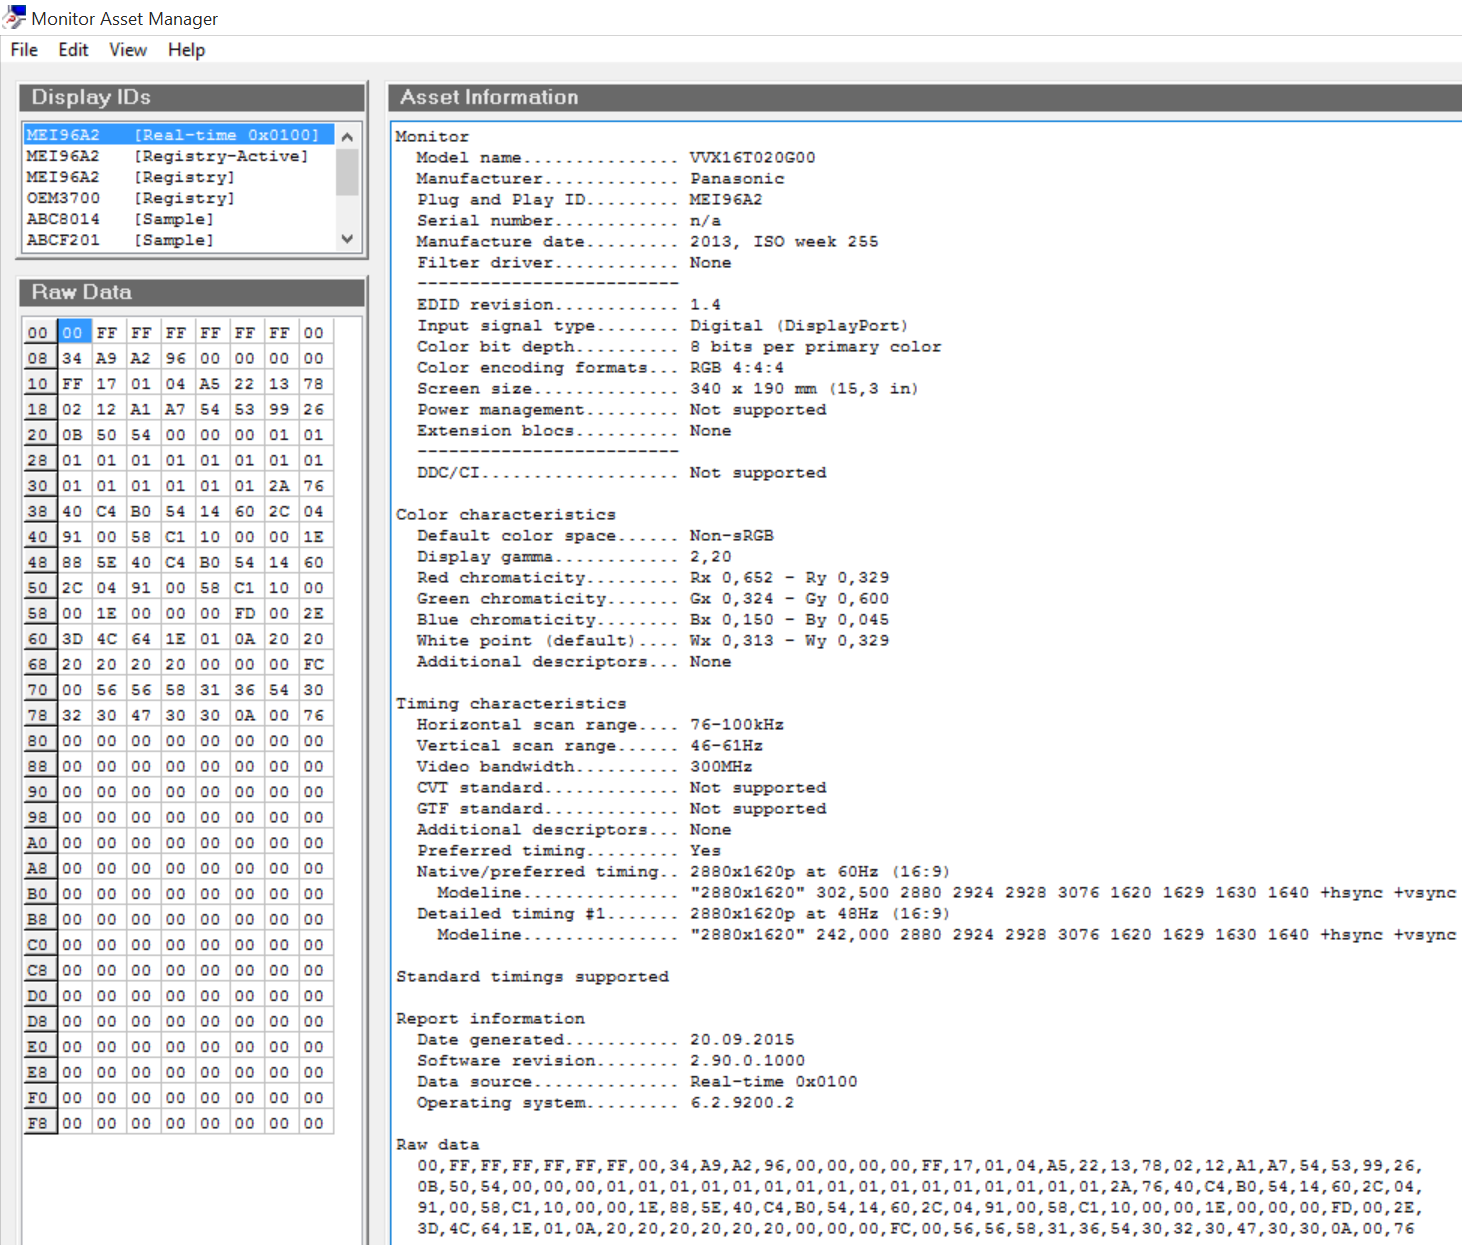The image size is (1462, 1245).
Task: Click byte 2A in raw data row 30
Action: (x=279, y=486)
